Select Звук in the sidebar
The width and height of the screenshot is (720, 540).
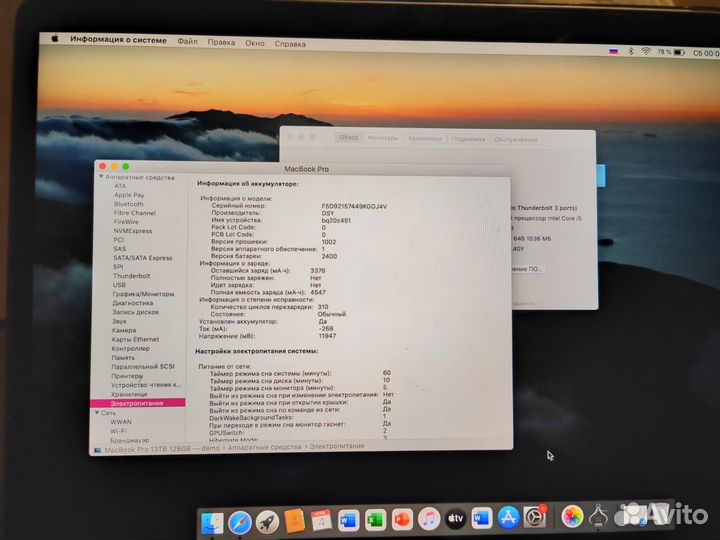pos(119,321)
